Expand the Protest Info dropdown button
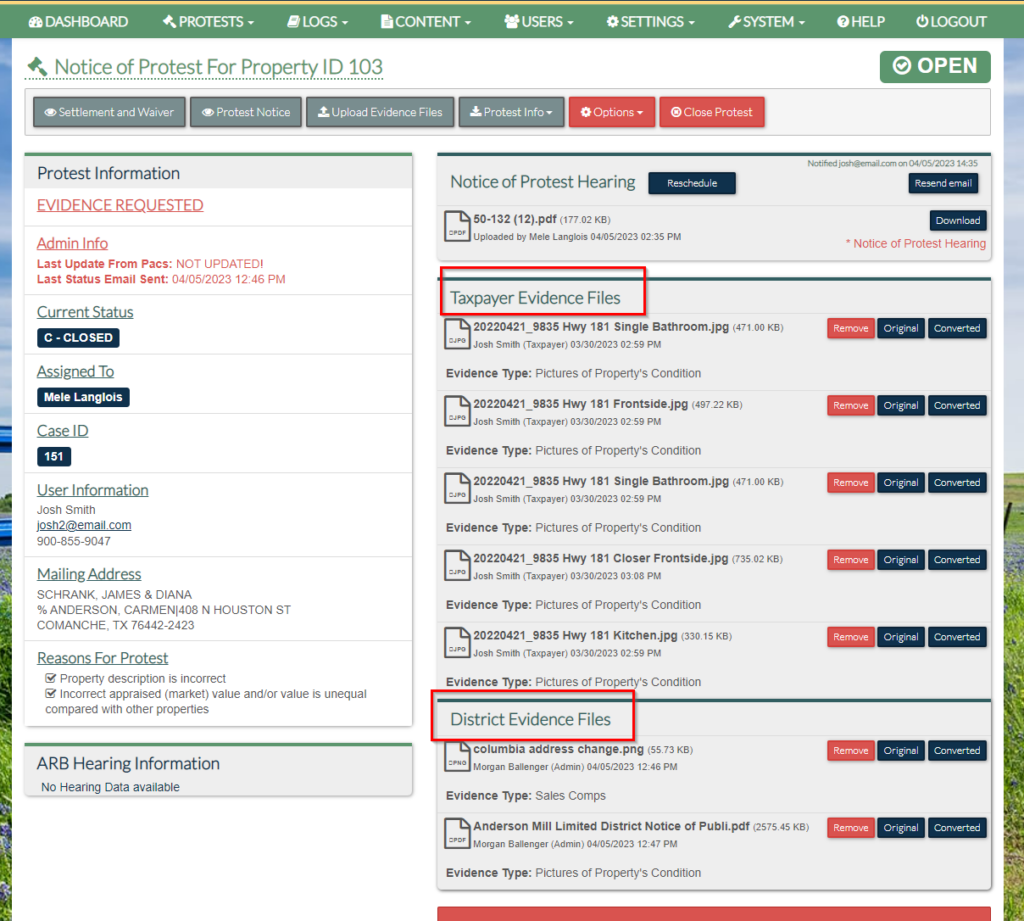The height and width of the screenshot is (921, 1024). (x=511, y=112)
